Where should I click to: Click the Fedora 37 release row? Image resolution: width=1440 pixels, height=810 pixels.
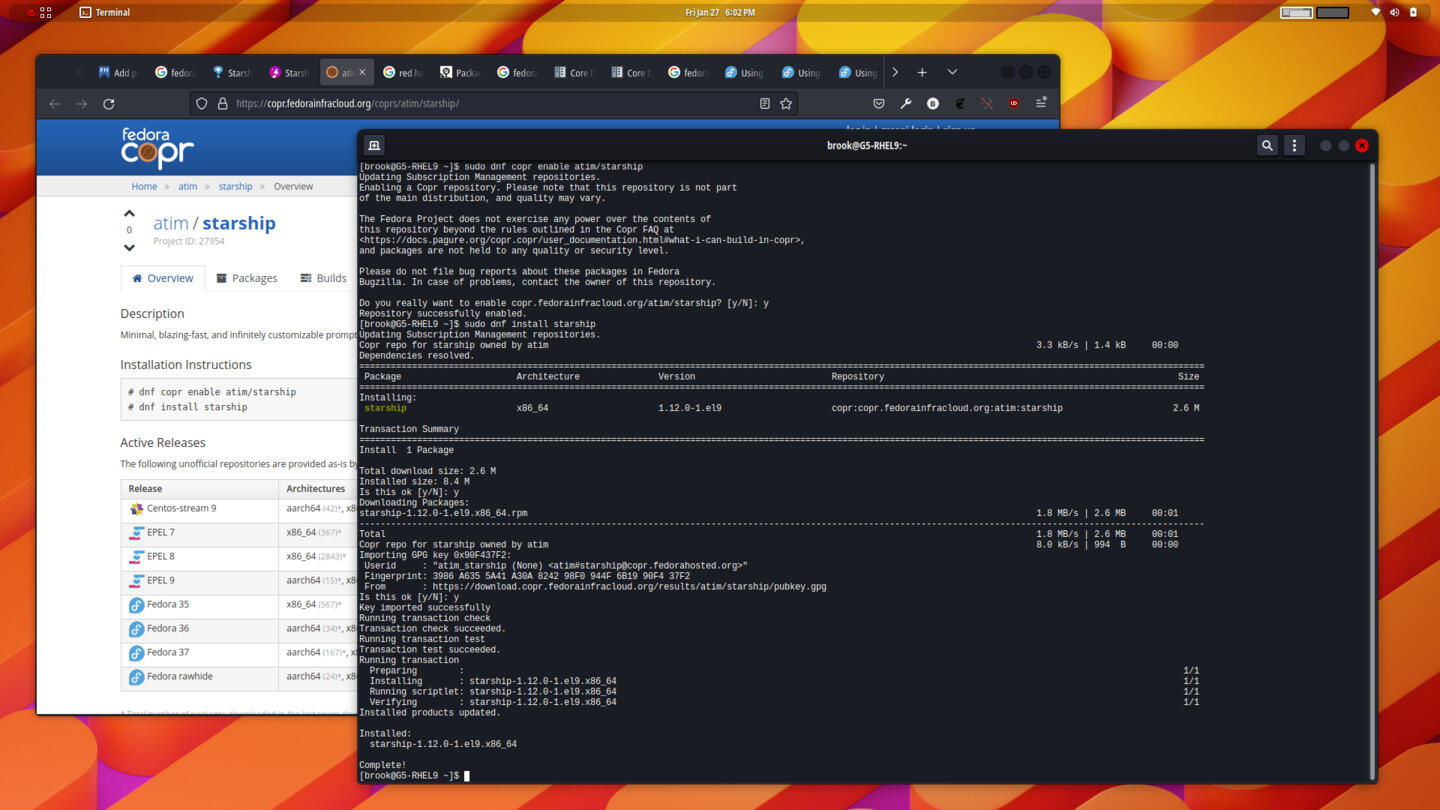(x=239, y=653)
